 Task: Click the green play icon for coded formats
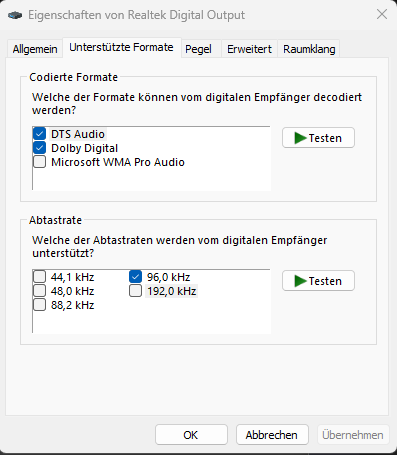coord(300,138)
